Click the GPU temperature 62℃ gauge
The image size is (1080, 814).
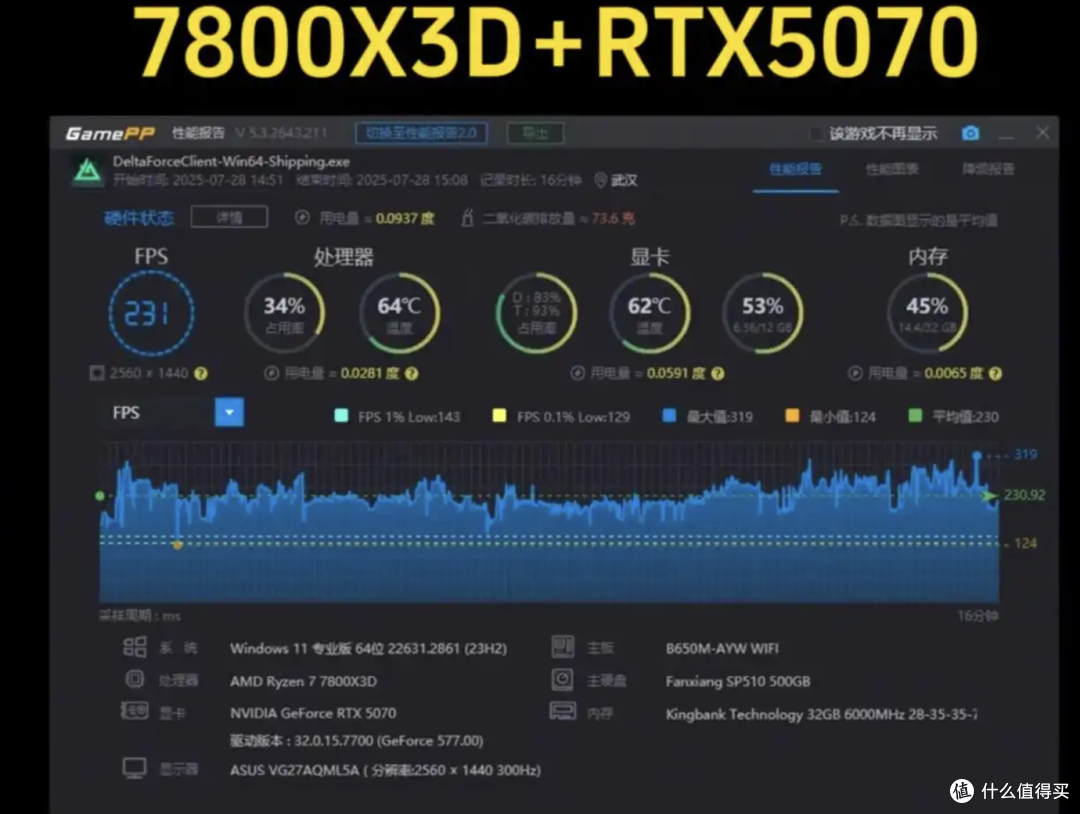click(x=650, y=313)
